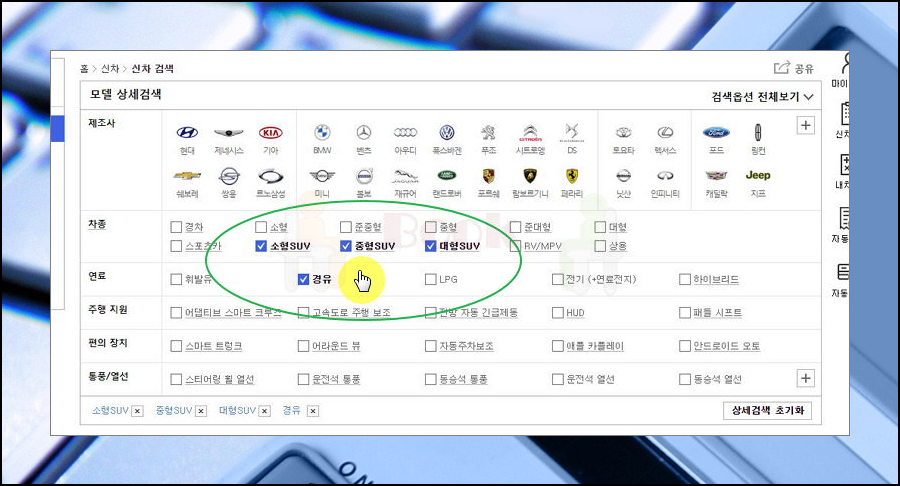
Task: Select the Porsche (포르쉐) logo
Action: 488,176
